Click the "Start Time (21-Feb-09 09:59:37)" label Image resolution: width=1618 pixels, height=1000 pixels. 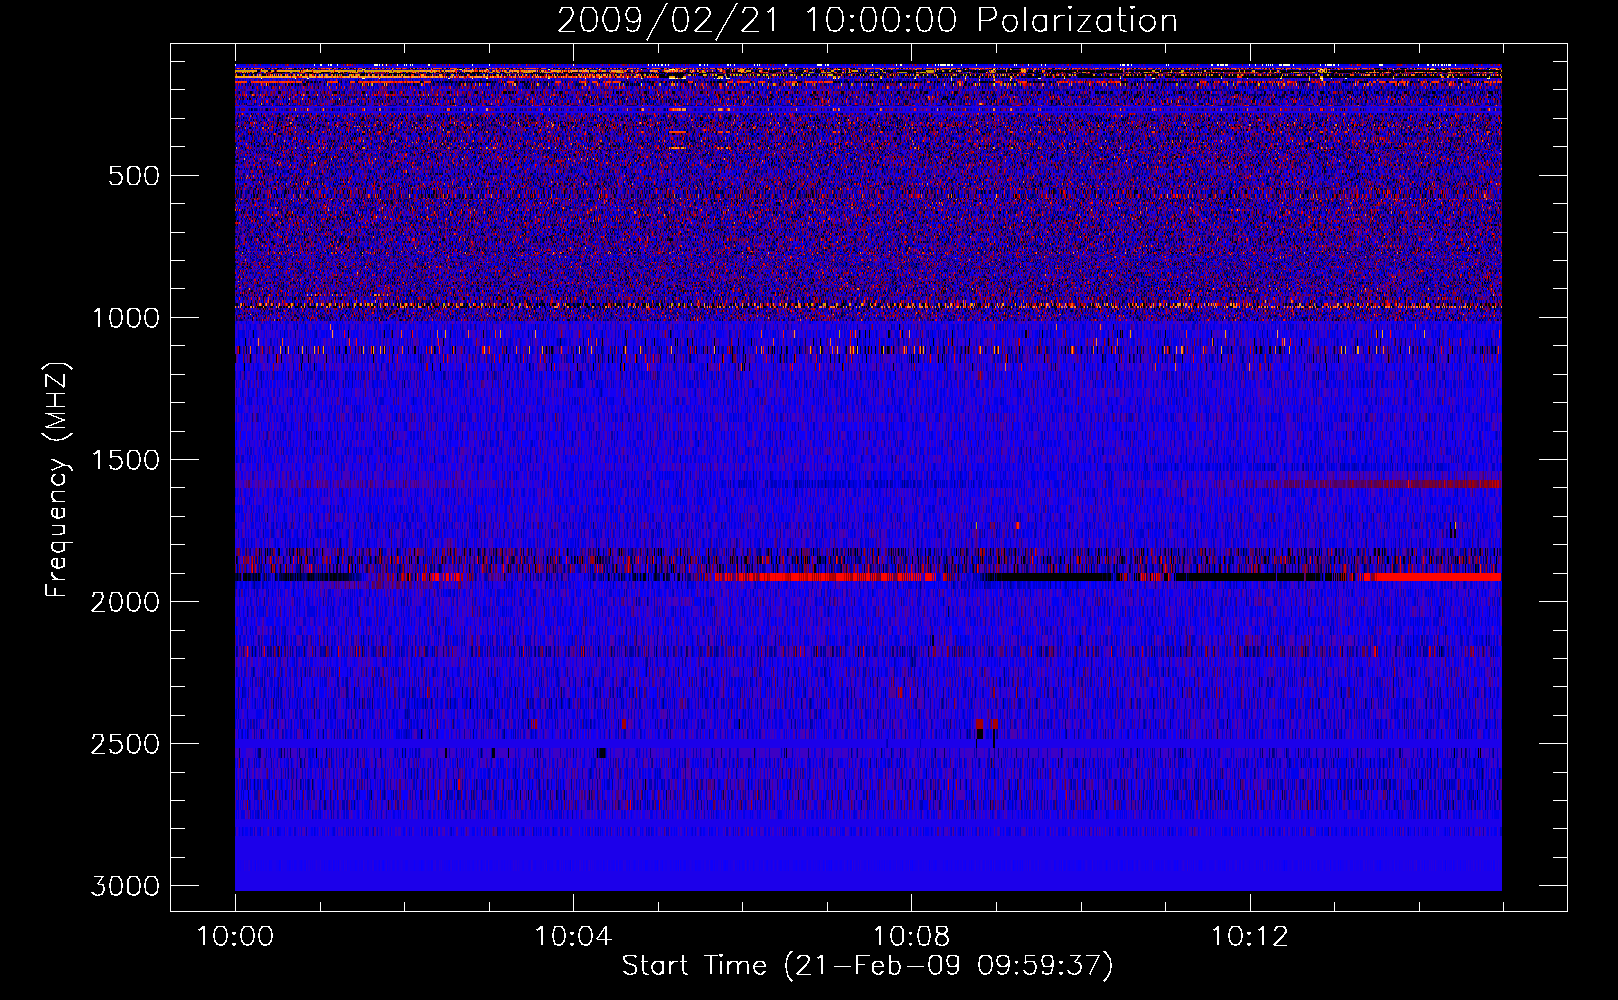[x=867, y=966]
